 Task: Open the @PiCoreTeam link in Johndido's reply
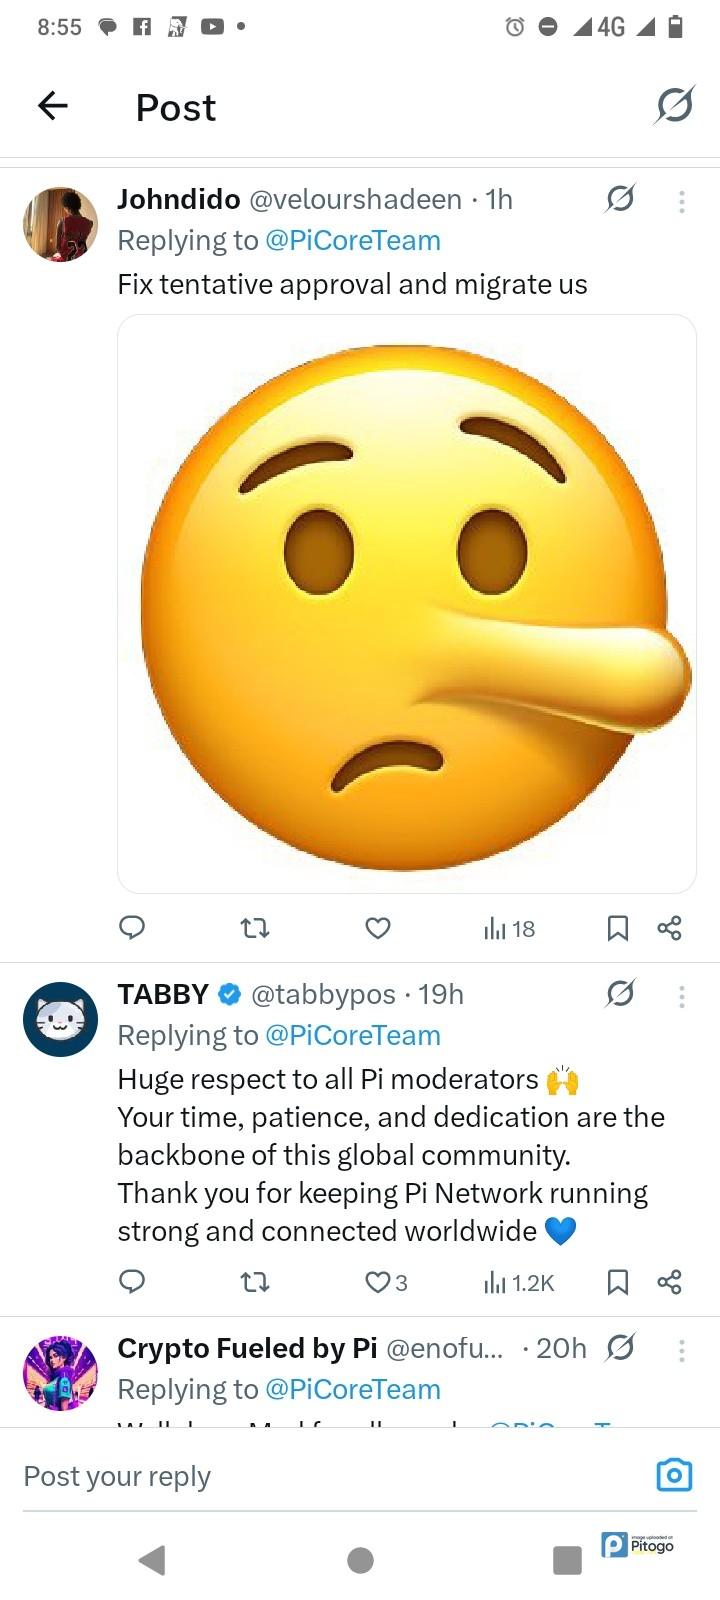click(x=352, y=241)
